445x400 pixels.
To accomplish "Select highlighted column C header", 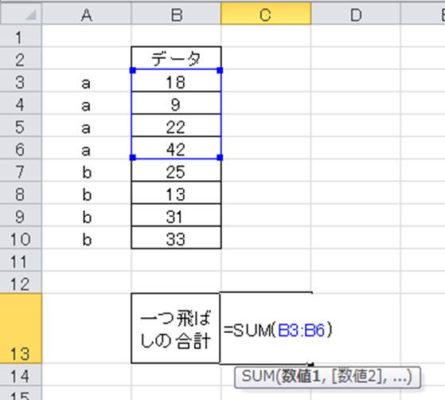I will pyautogui.click(x=266, y=15).
